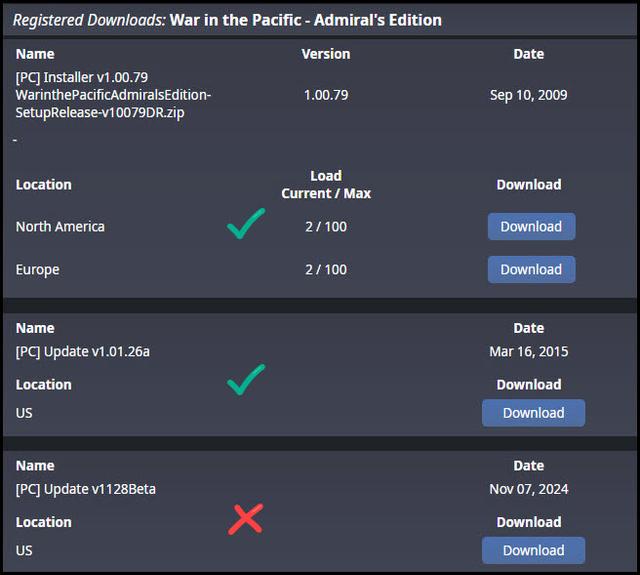Download the v1128Beta update
Viewport: 640px width, 575px height.
point(533,551)
